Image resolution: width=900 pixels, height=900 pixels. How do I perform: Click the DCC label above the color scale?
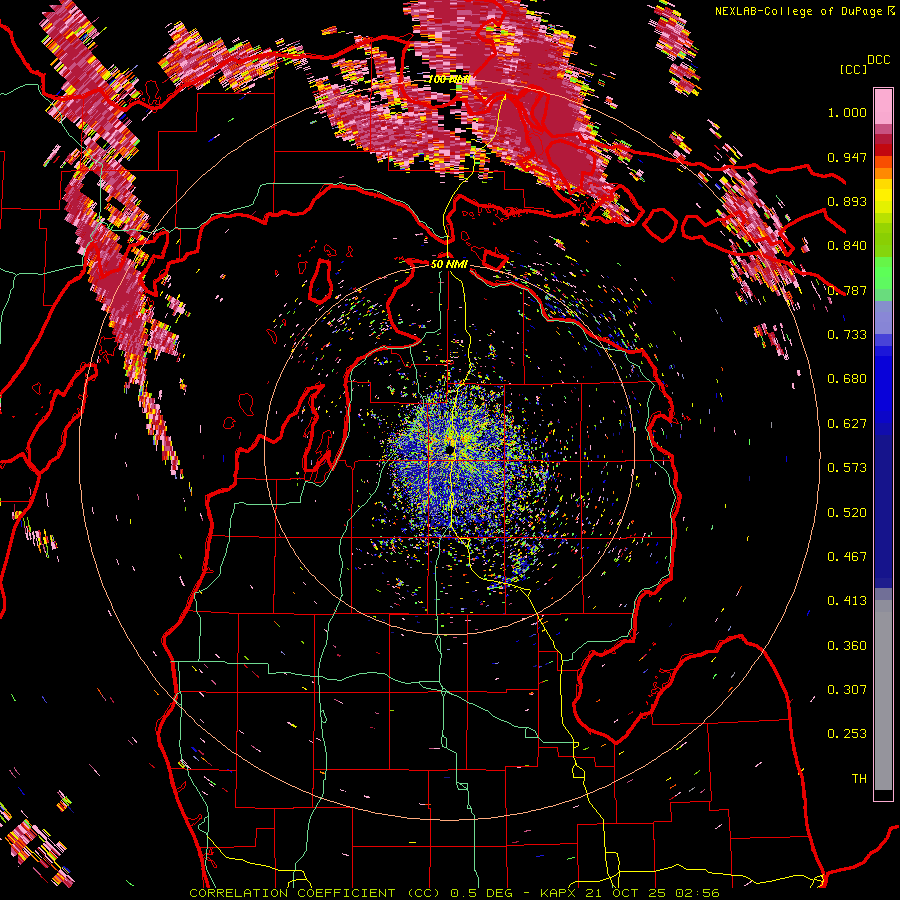click(879, 60)
